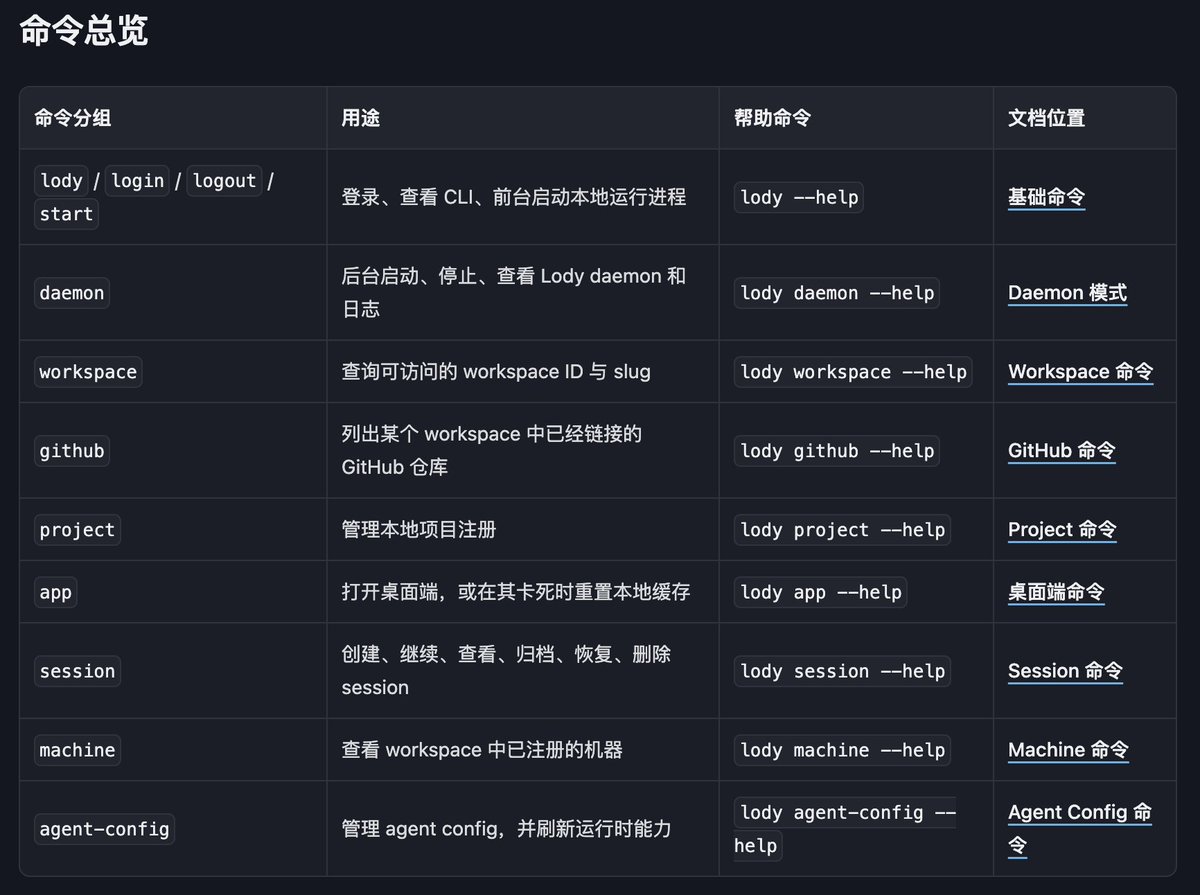This screenshot has width=1200, height=895.
Task: Click the 管理 agent config description
Action: point(506,829)
